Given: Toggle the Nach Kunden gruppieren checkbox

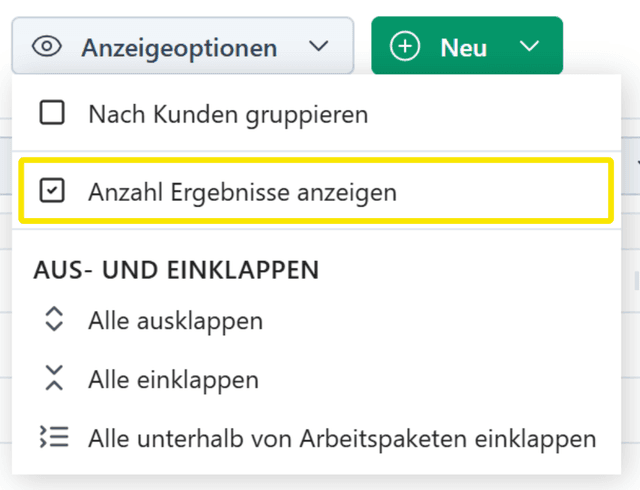Looking at the screenshot, I should point(52,114).
